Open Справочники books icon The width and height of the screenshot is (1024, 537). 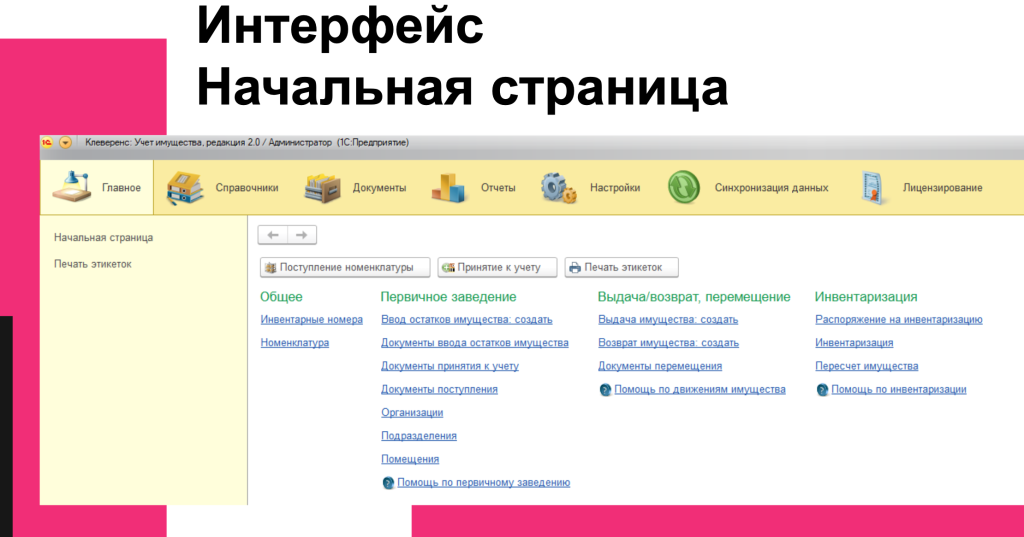click(185, 187)
